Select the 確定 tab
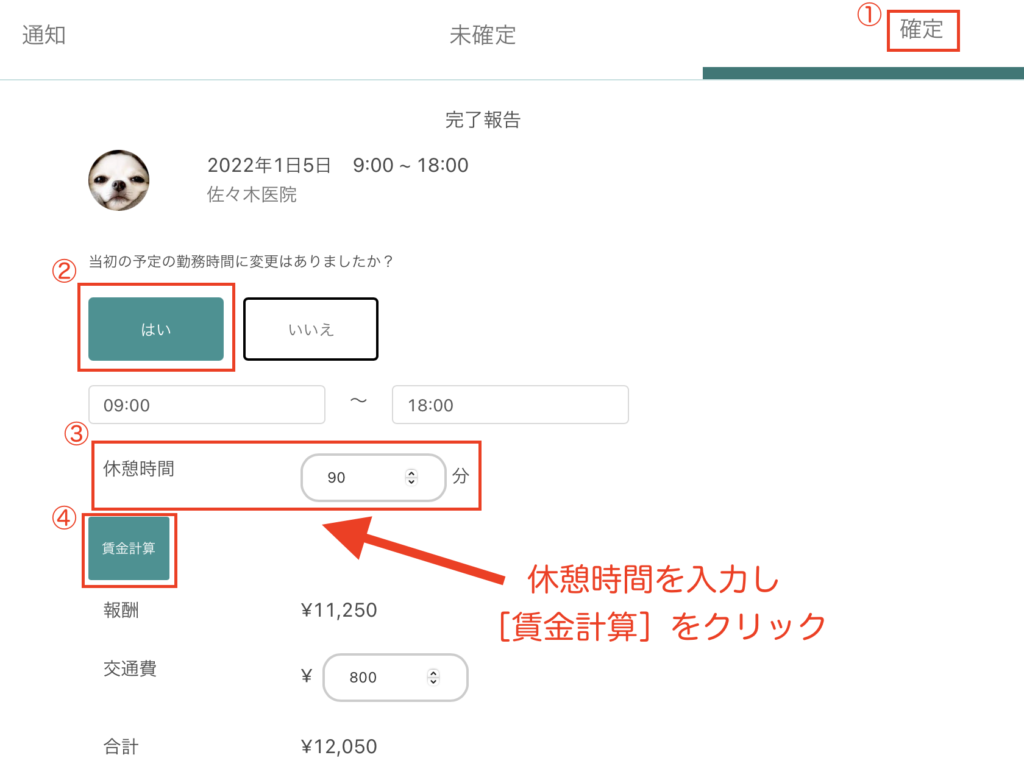 921,29
